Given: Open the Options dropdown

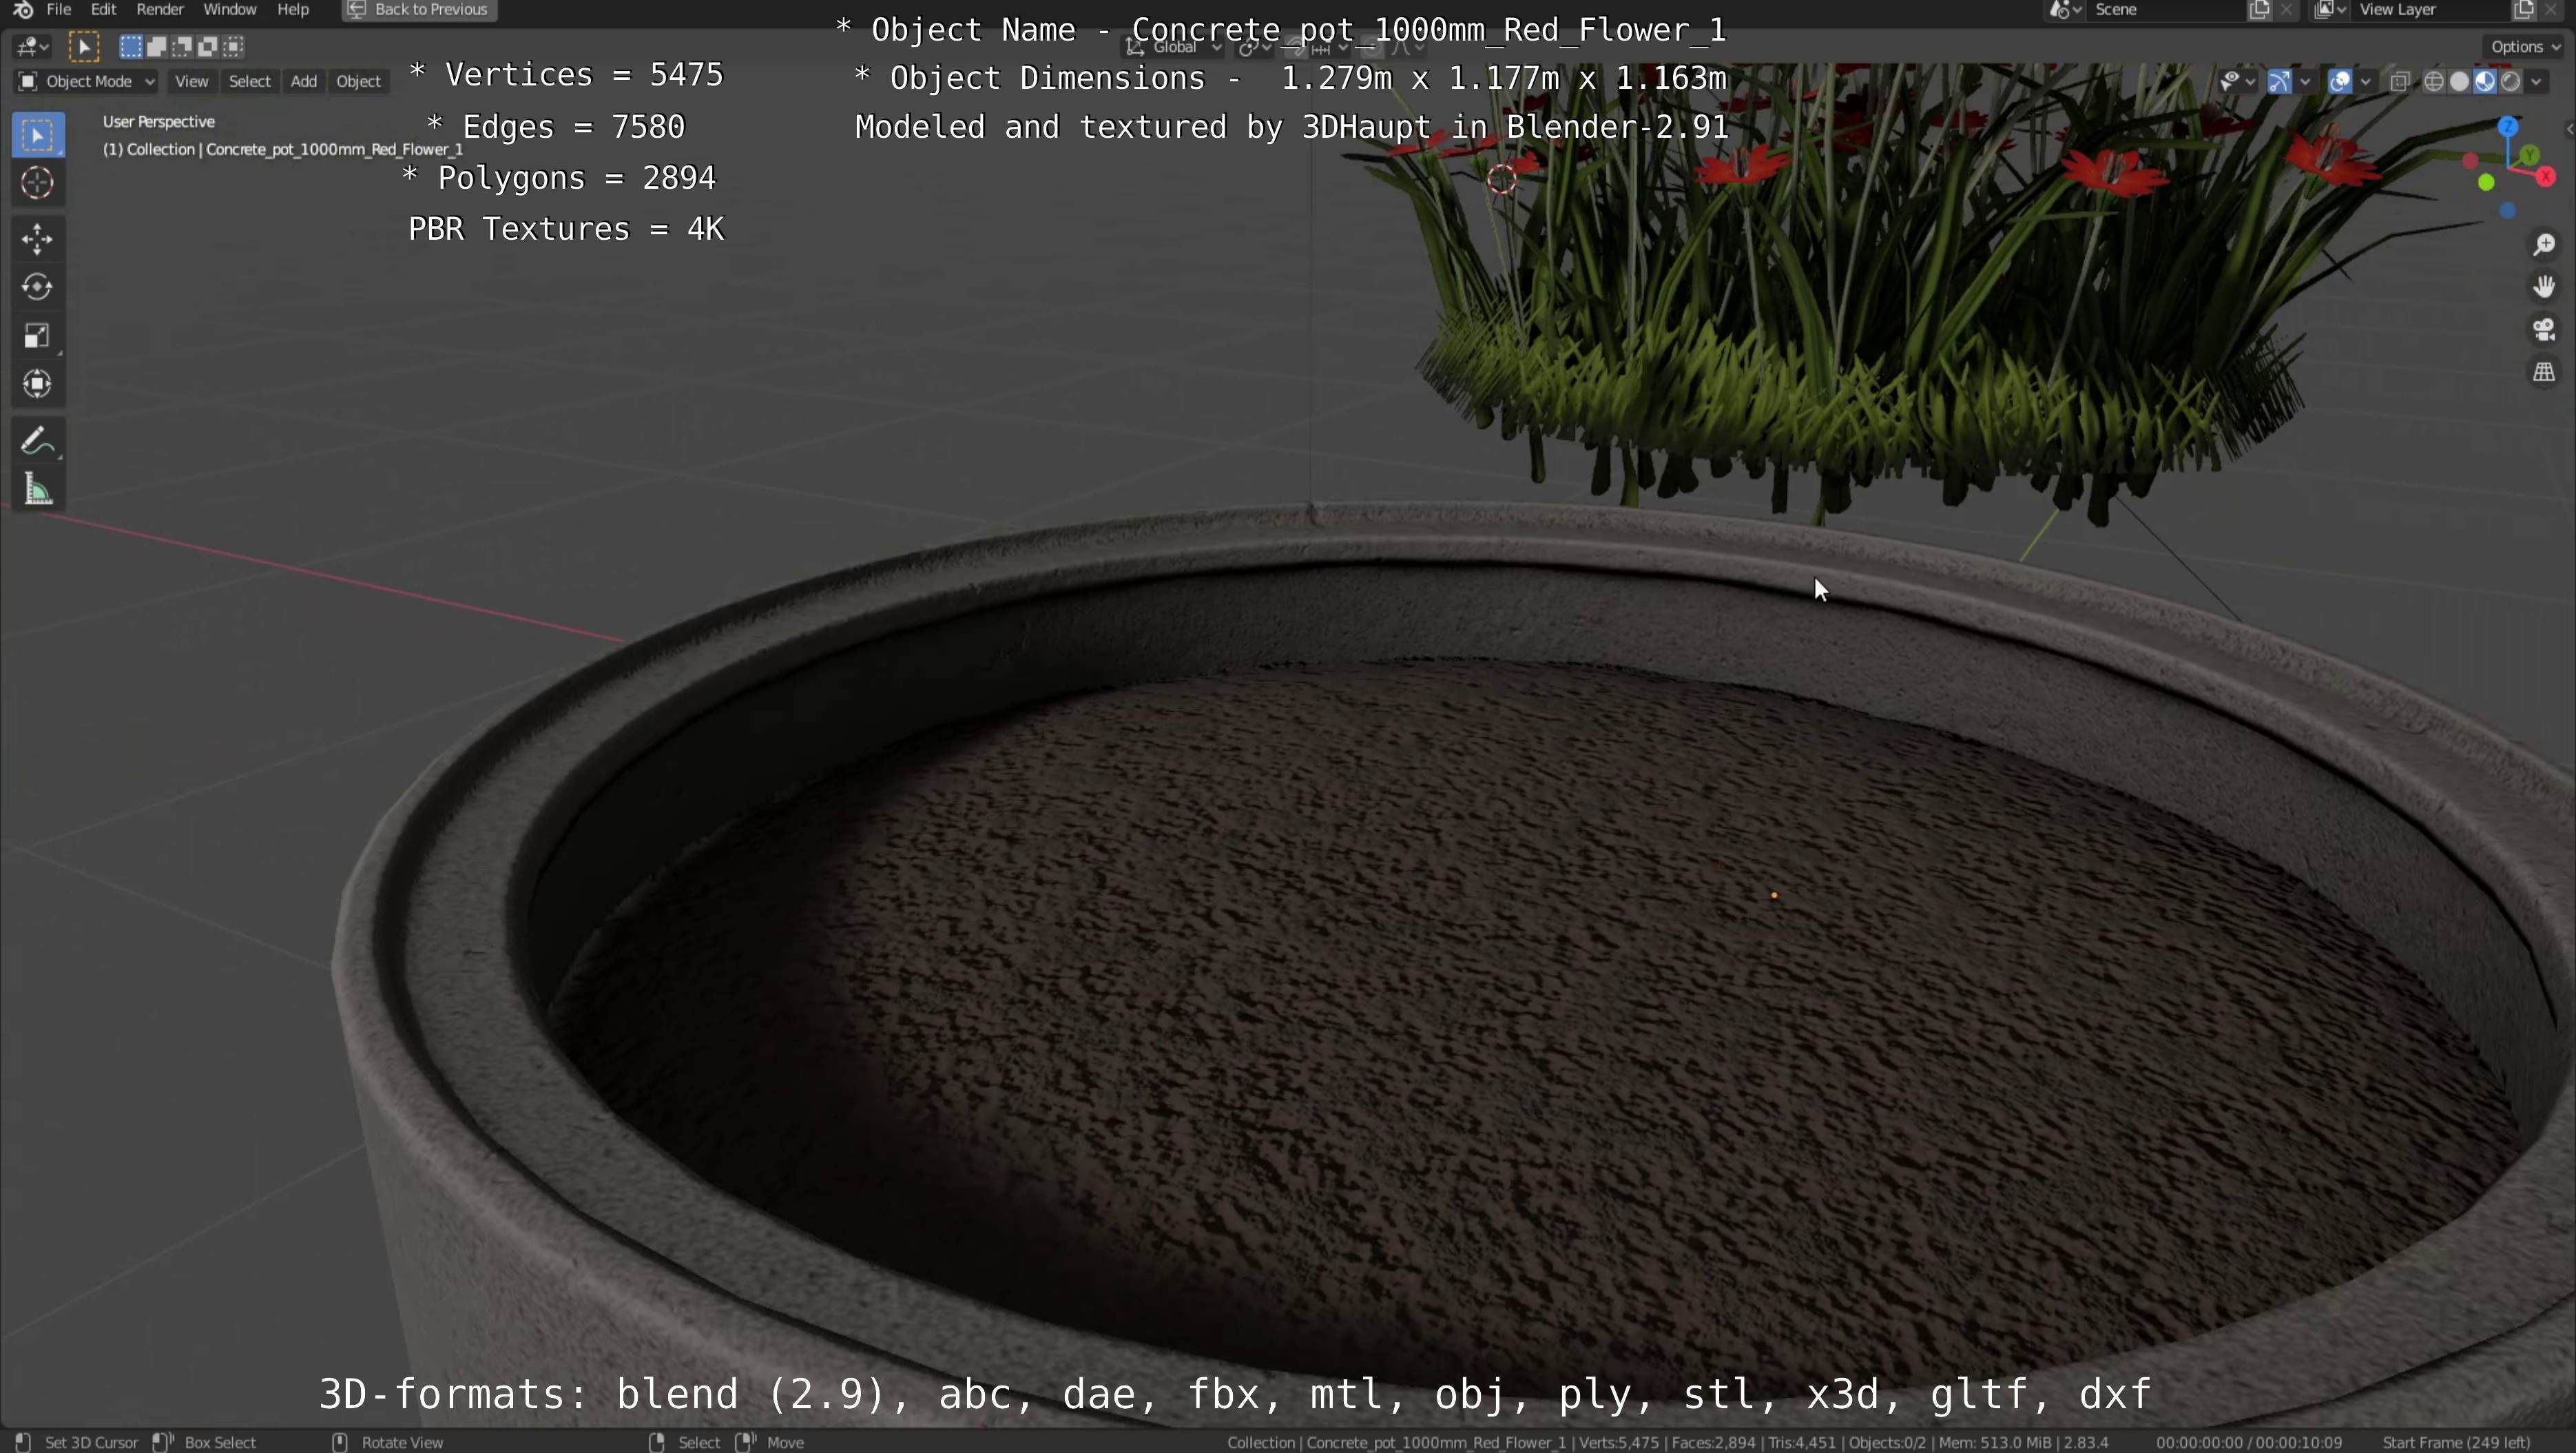Looking at the screenshot, I should click(2526, 47).
